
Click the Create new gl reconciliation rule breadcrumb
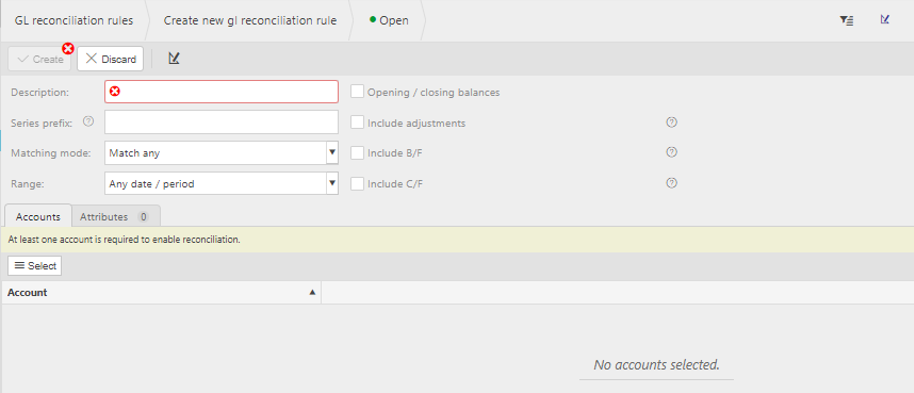pos(250,20)
